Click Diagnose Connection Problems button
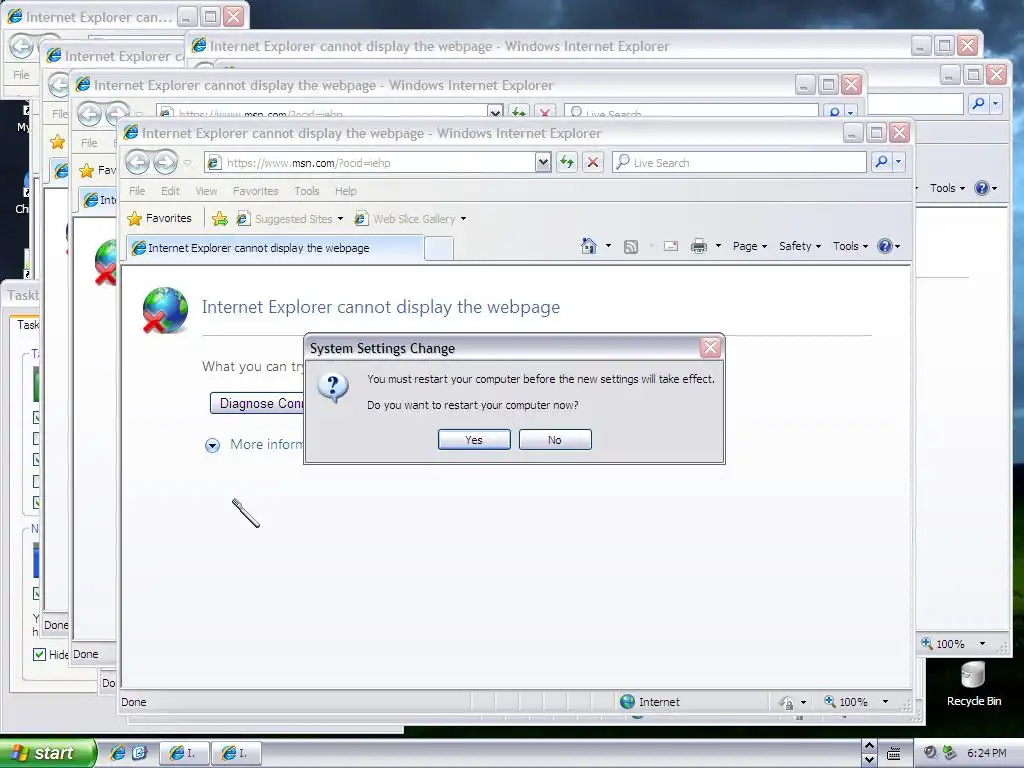 click(x=257, y=403)
